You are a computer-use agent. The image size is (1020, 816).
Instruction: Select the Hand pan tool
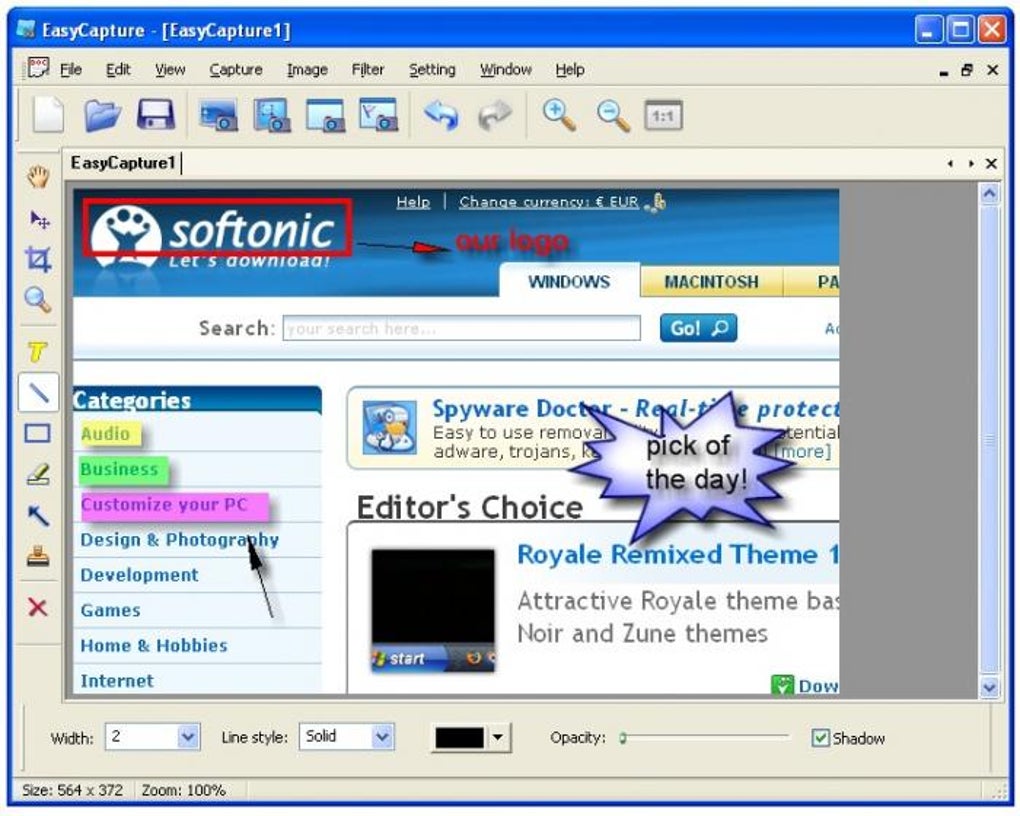38,176
